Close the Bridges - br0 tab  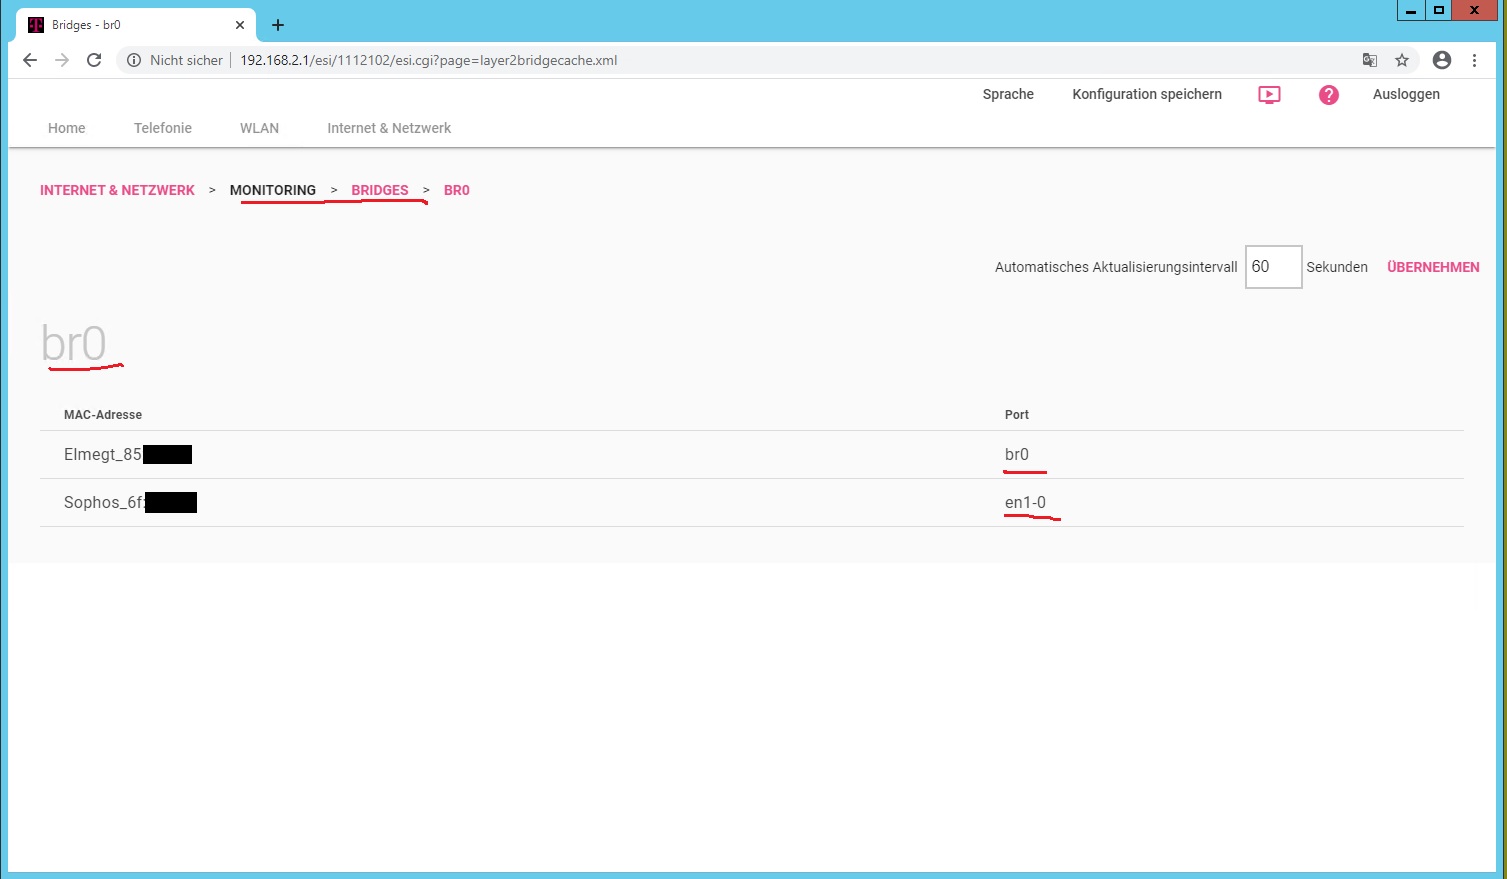[240, 25]
